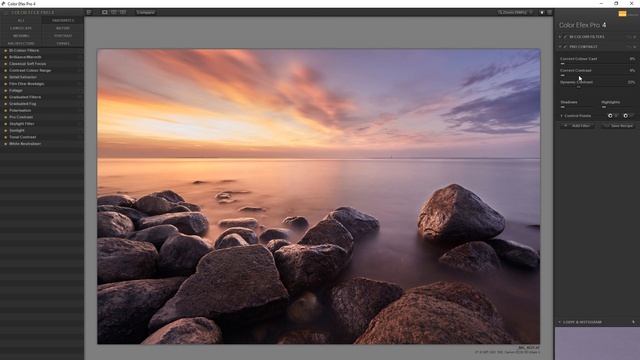The height and width of the screenshot is (360, 640).
Task: Switch to the Wedding category tab
Action: (x=21, y=36)
